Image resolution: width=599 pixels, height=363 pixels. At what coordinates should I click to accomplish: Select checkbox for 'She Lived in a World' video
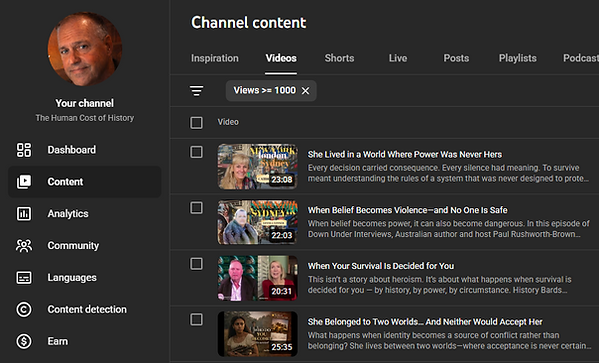[196, 152]
